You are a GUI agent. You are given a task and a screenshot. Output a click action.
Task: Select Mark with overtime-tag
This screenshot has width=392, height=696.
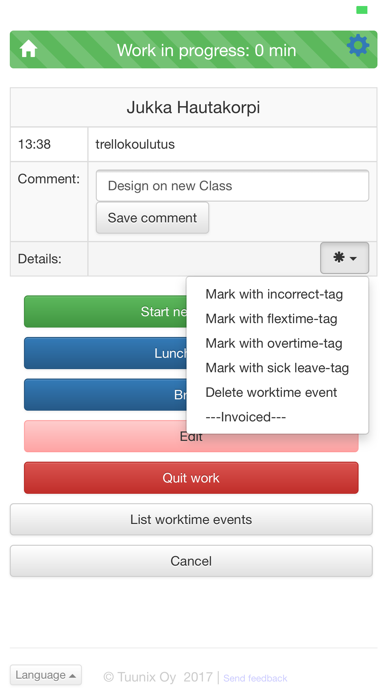[x=273, y=343]
